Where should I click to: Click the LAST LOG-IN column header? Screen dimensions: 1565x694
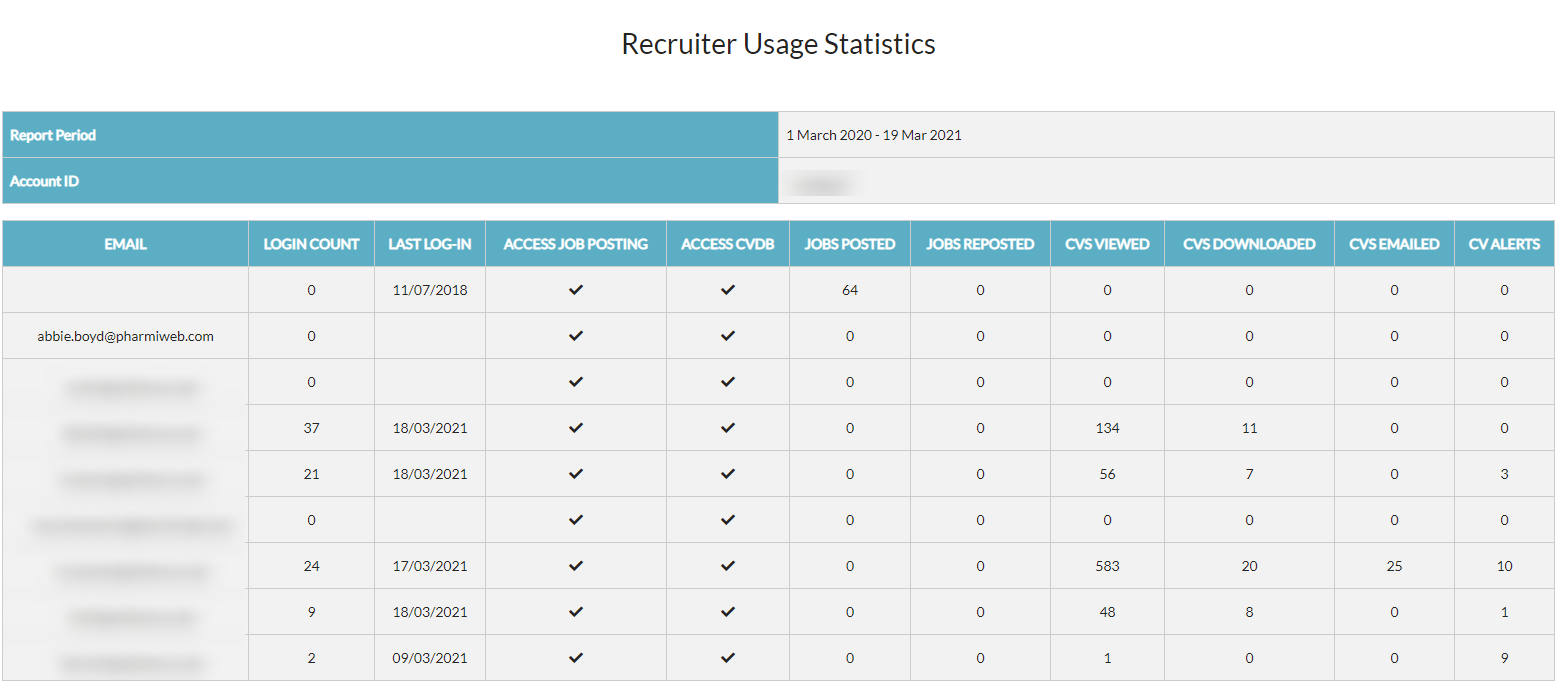[x=430, y=244]
